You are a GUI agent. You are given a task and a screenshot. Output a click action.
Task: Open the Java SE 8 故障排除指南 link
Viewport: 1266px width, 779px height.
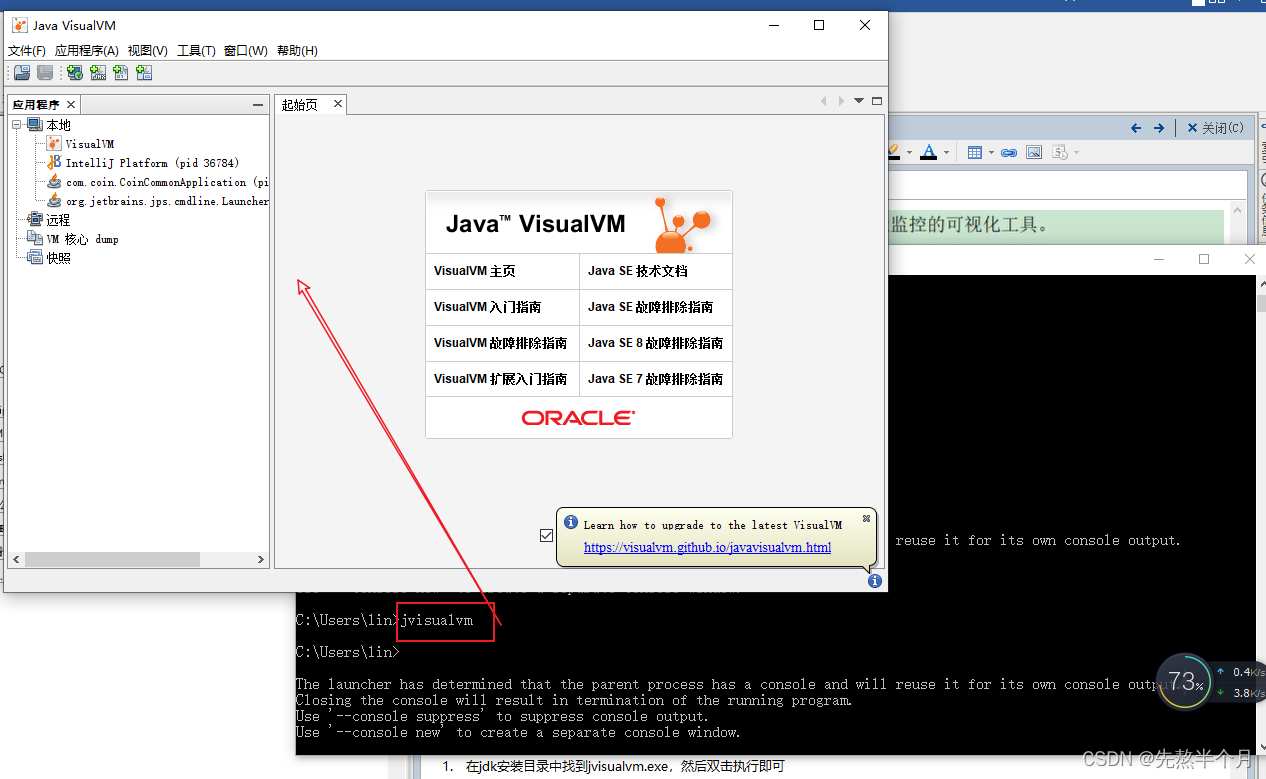pyautogui.click(x=655, y=343)
